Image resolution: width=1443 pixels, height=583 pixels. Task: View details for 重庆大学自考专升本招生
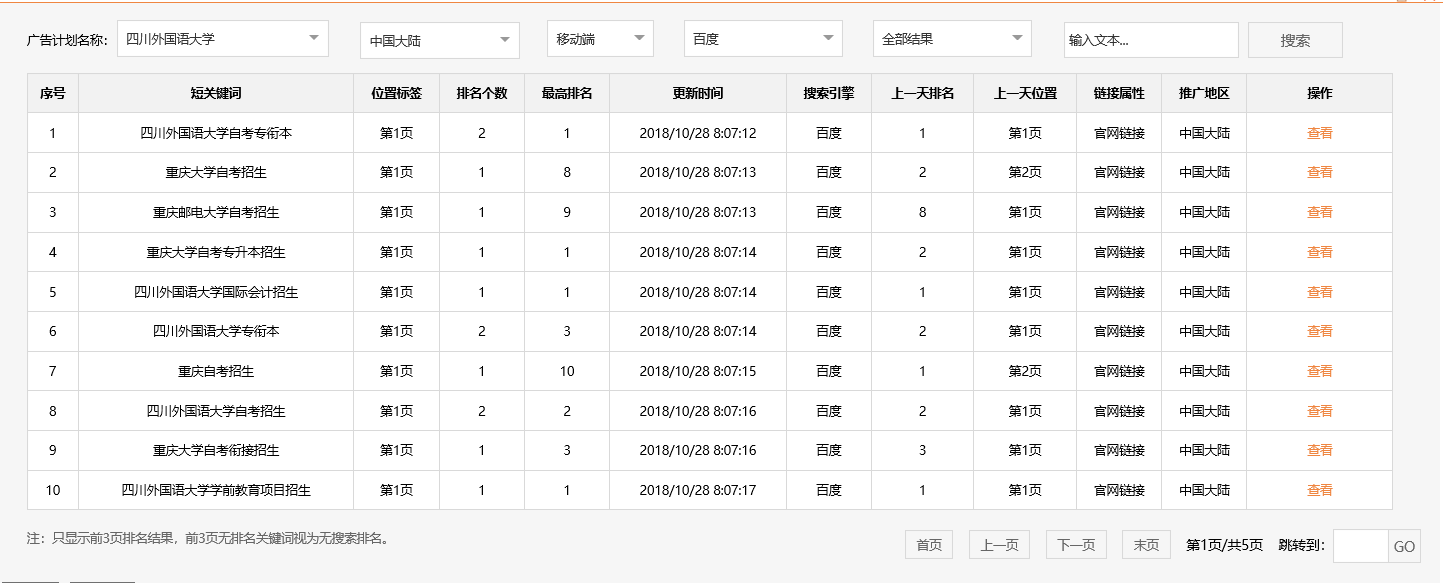[x=1319, y=251]
